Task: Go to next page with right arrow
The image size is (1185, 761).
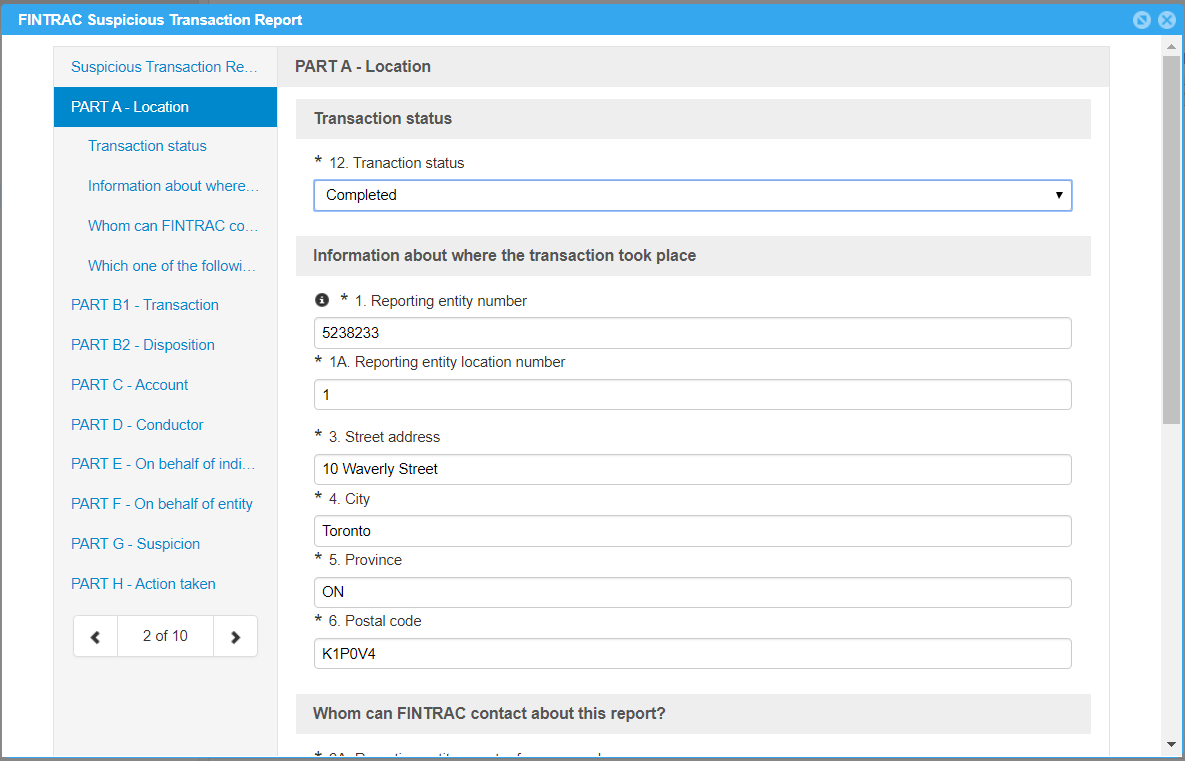Action: (x=235, y=636)
